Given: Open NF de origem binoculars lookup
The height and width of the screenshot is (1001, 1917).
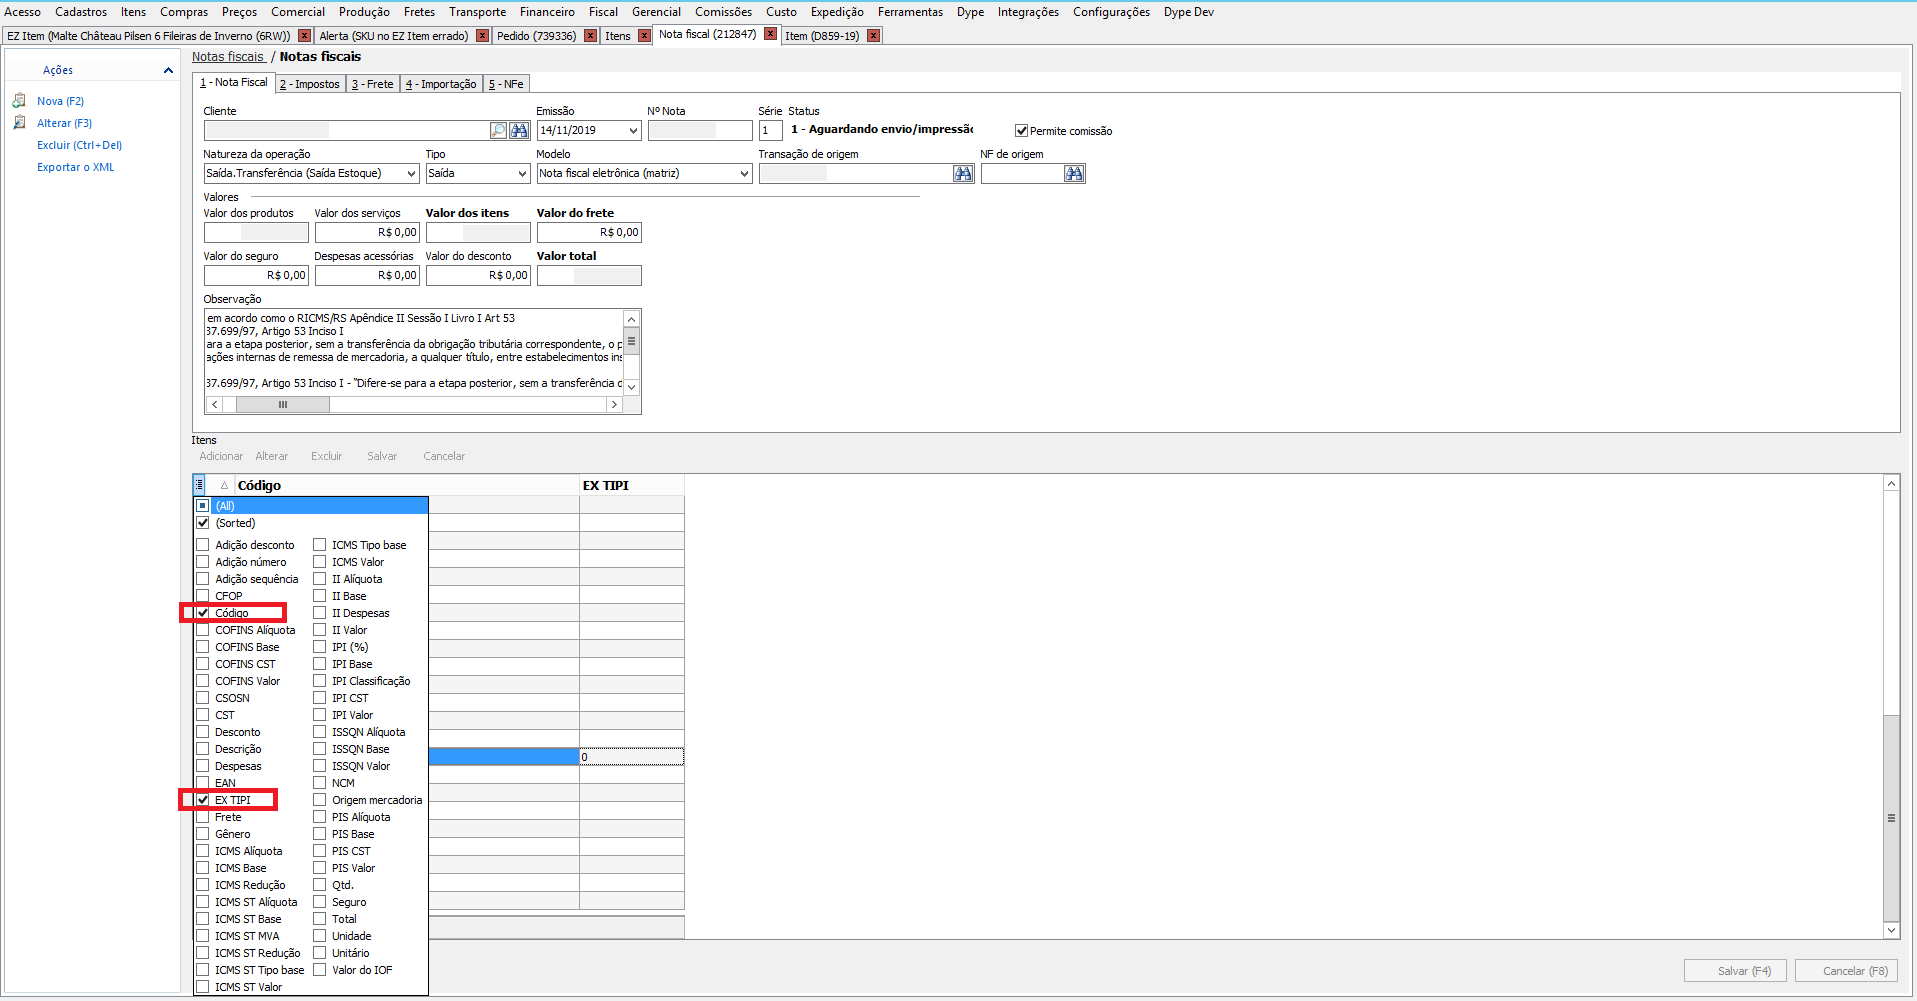Looking at the screenshot, I should 1074,174.
